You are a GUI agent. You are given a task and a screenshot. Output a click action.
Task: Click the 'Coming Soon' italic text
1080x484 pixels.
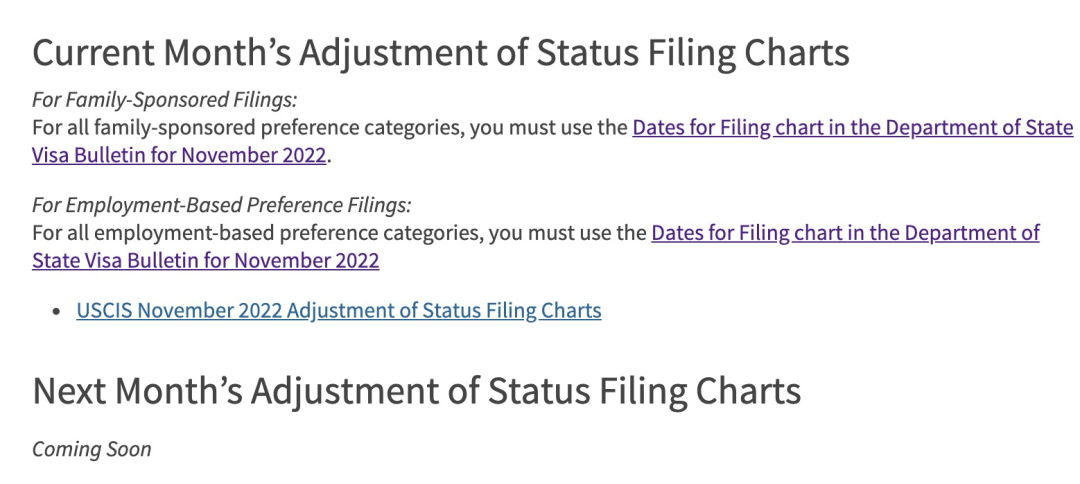tap(92, 450)
